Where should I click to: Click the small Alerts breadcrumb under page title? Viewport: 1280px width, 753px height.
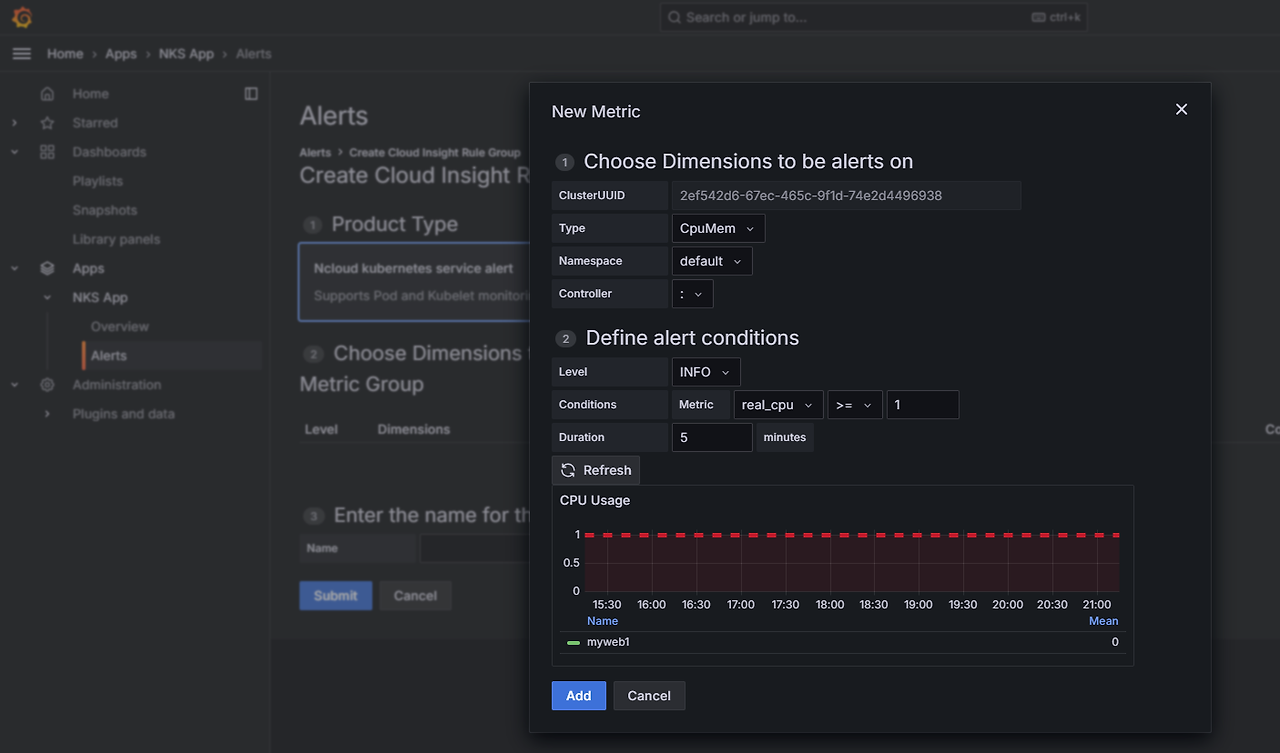315,153
